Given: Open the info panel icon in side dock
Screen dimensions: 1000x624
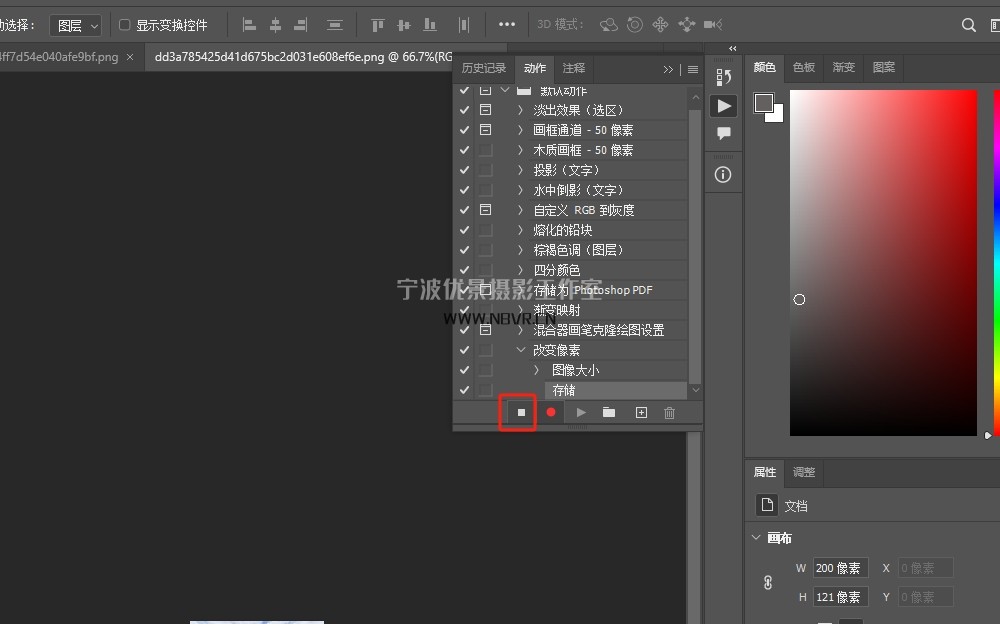Looking at the screenshot, I should (723, 174).
